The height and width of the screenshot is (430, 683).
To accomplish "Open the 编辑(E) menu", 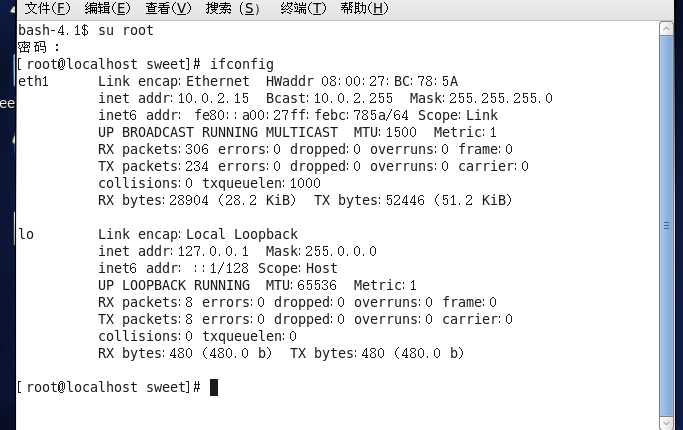I will coord(108,9).
